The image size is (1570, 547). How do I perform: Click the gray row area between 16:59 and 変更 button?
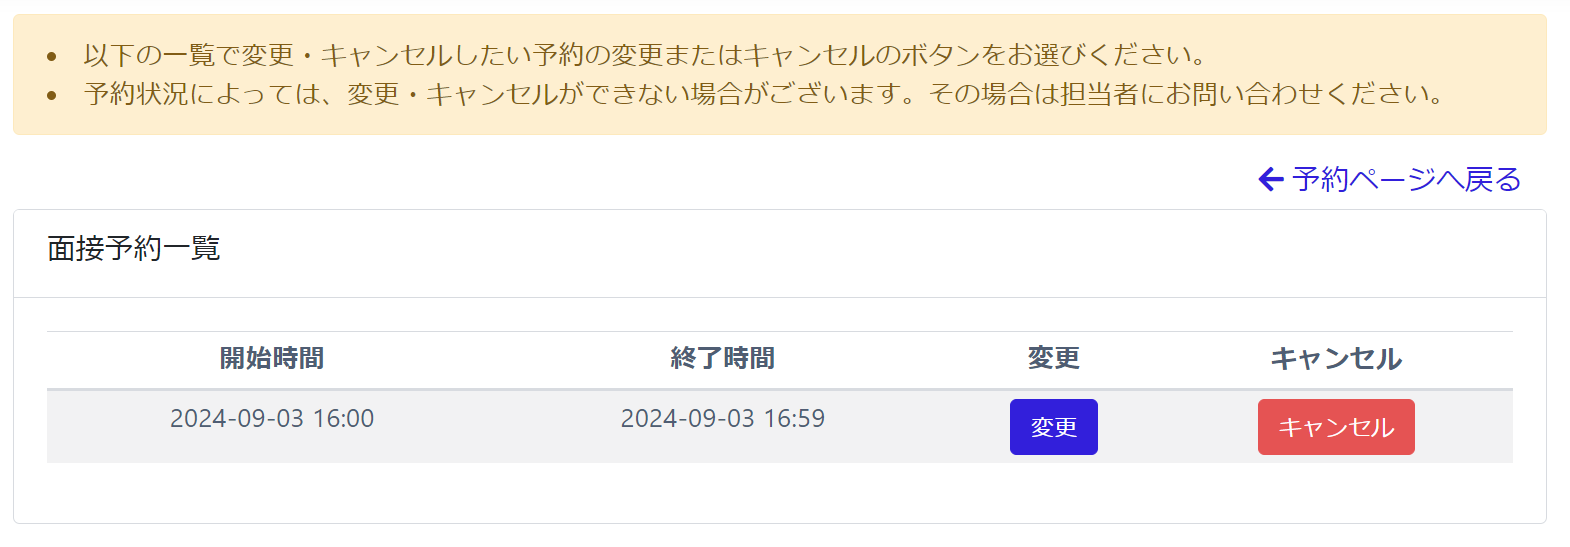[x=917, y=427]
